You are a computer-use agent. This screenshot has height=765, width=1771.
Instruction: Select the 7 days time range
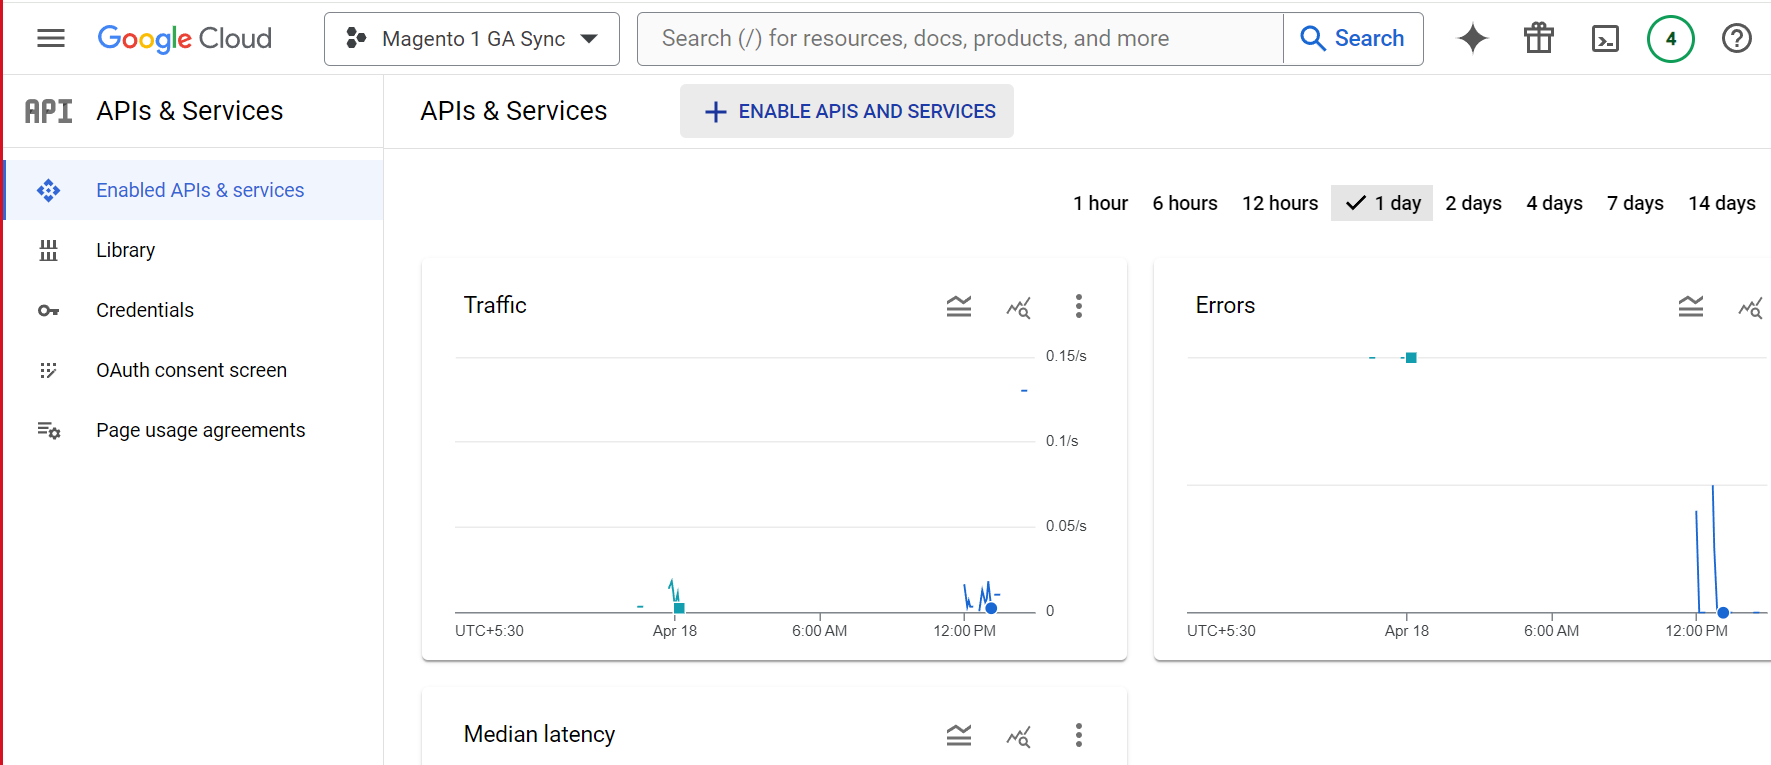1634,203
